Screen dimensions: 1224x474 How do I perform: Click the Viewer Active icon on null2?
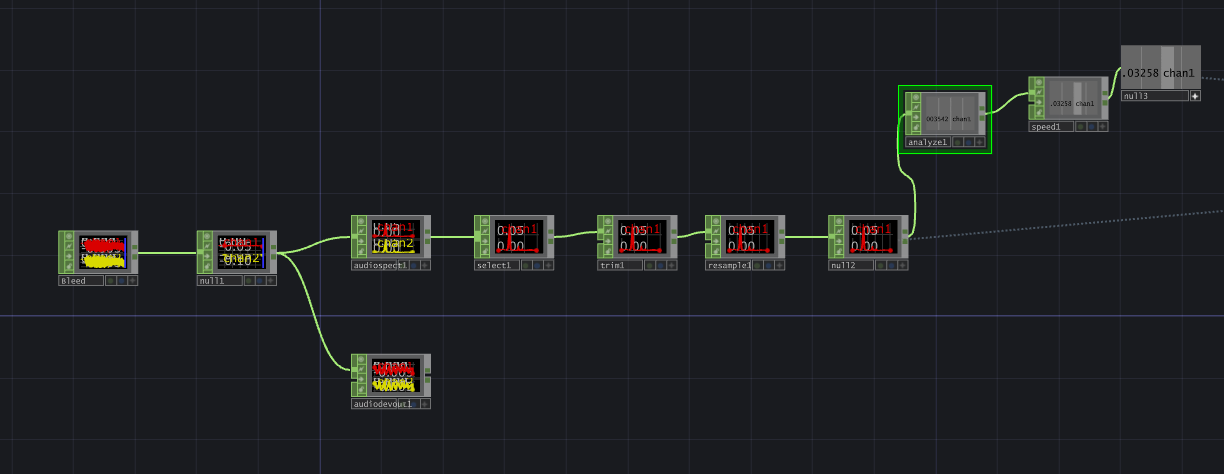click(901, 265)
